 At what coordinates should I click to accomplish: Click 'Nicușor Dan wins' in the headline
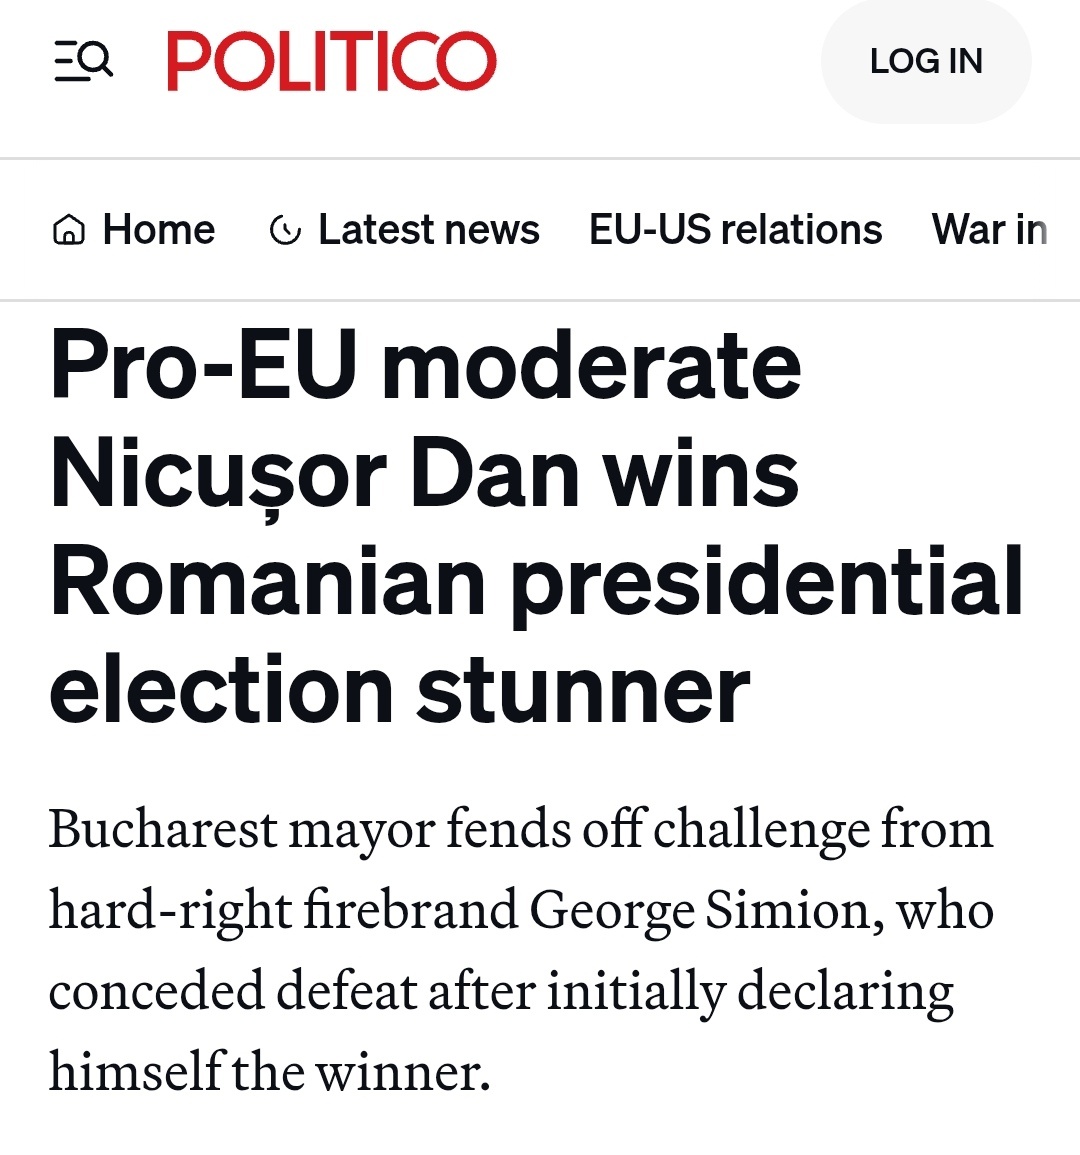(424, 474)
